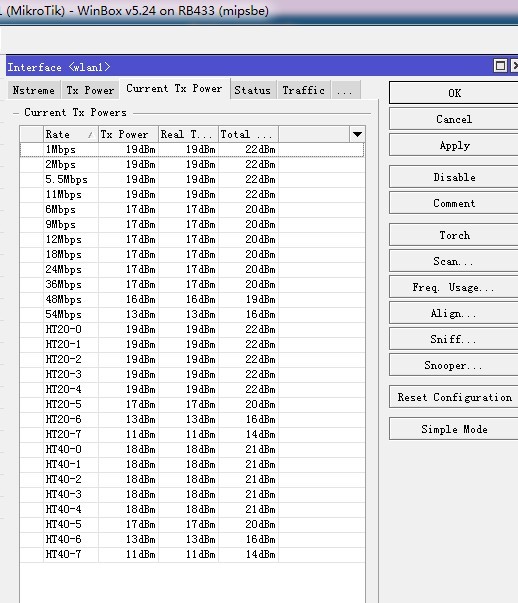Select the 6Mbps rate row
This screenshot has height=603, width=518.
click(x=192, y=209)
